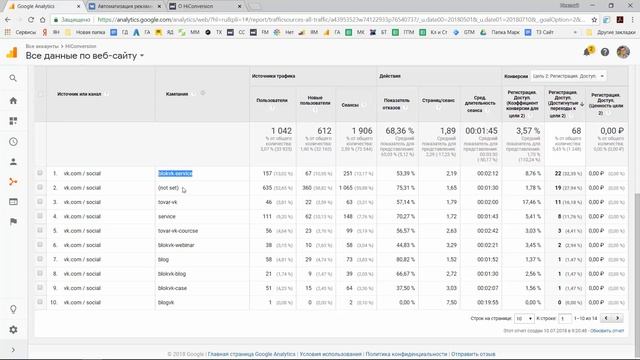The image size is (640, 360).
Task: Click the search icon in sidebar
Action: [13, 78]
